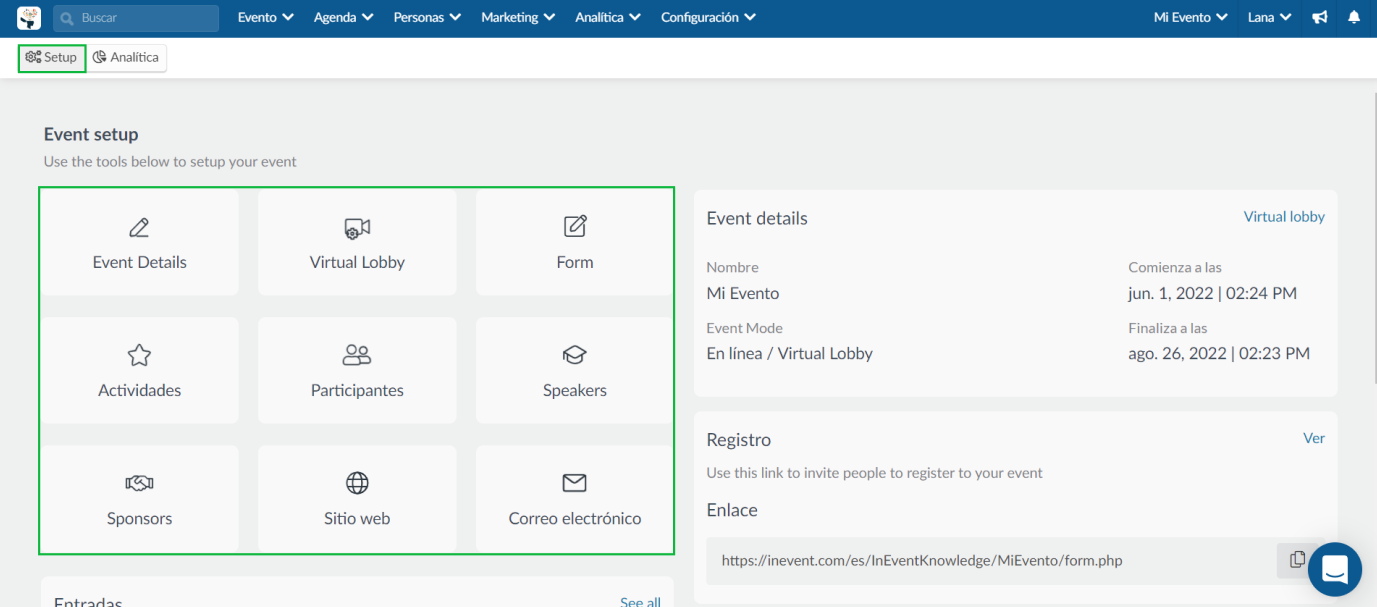The height and width of the screenshot is (607, 1377).
Task: Click the event name Mi Evento text
Action: [743, 294]
